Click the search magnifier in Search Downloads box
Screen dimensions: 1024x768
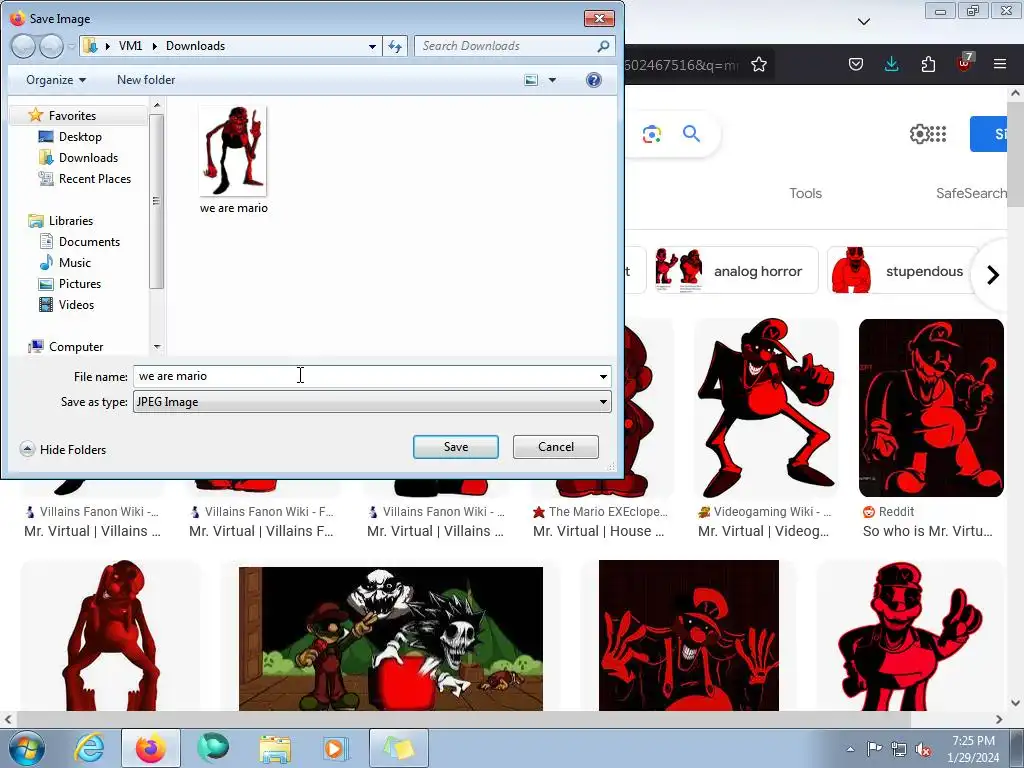[x=603, y=46]
